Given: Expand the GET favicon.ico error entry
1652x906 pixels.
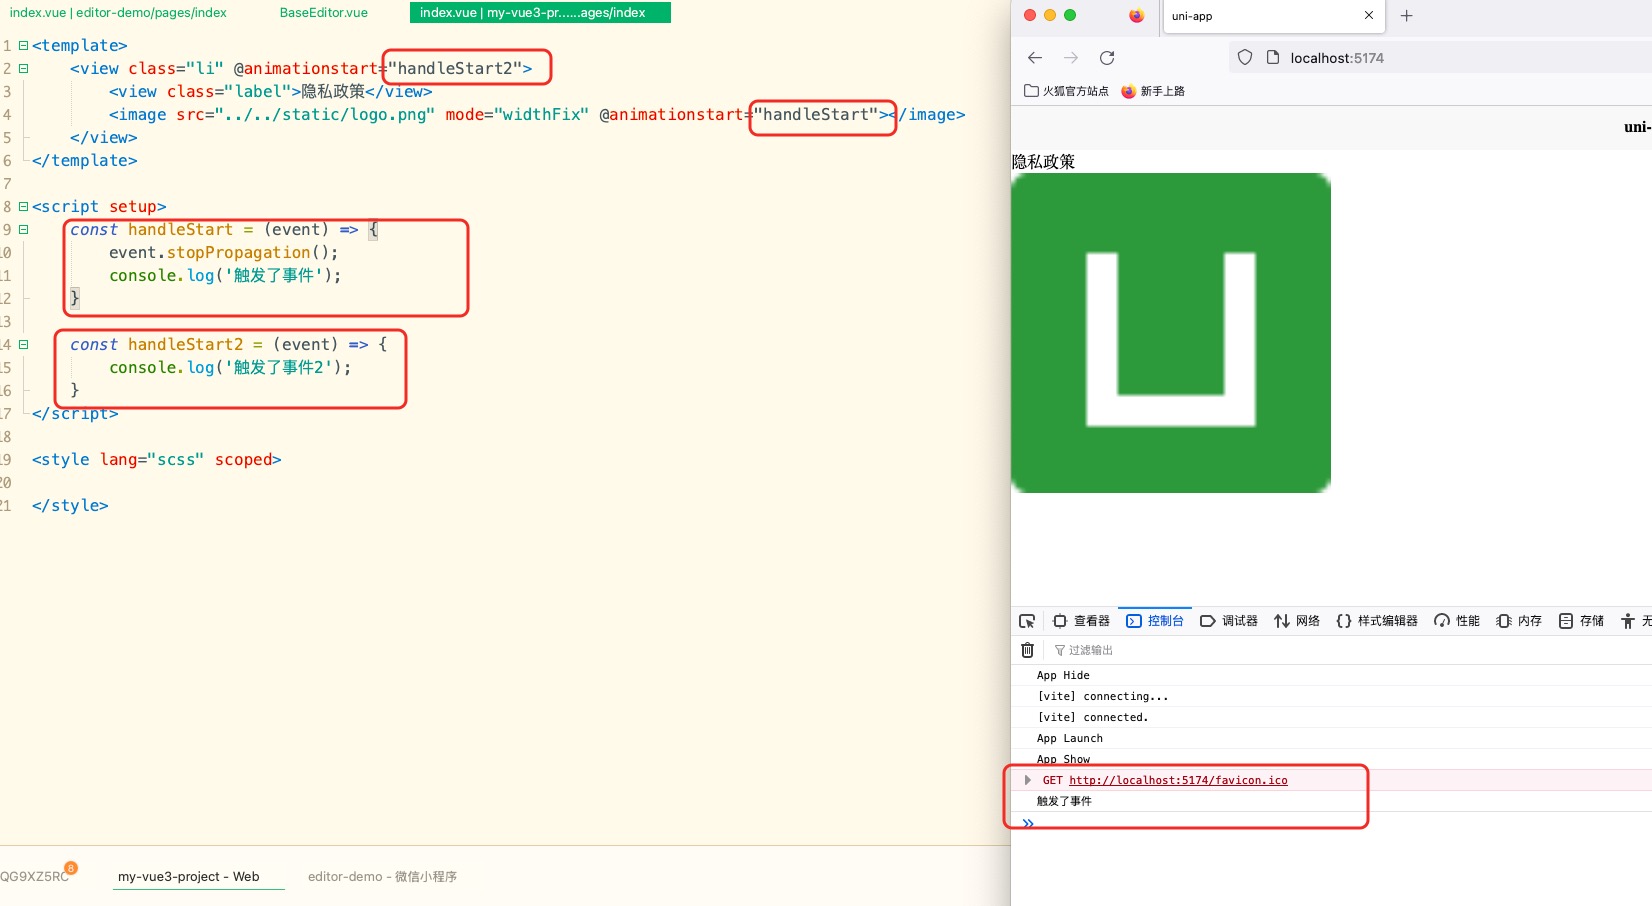Looking at the screenshot, I should [1027, 780].
